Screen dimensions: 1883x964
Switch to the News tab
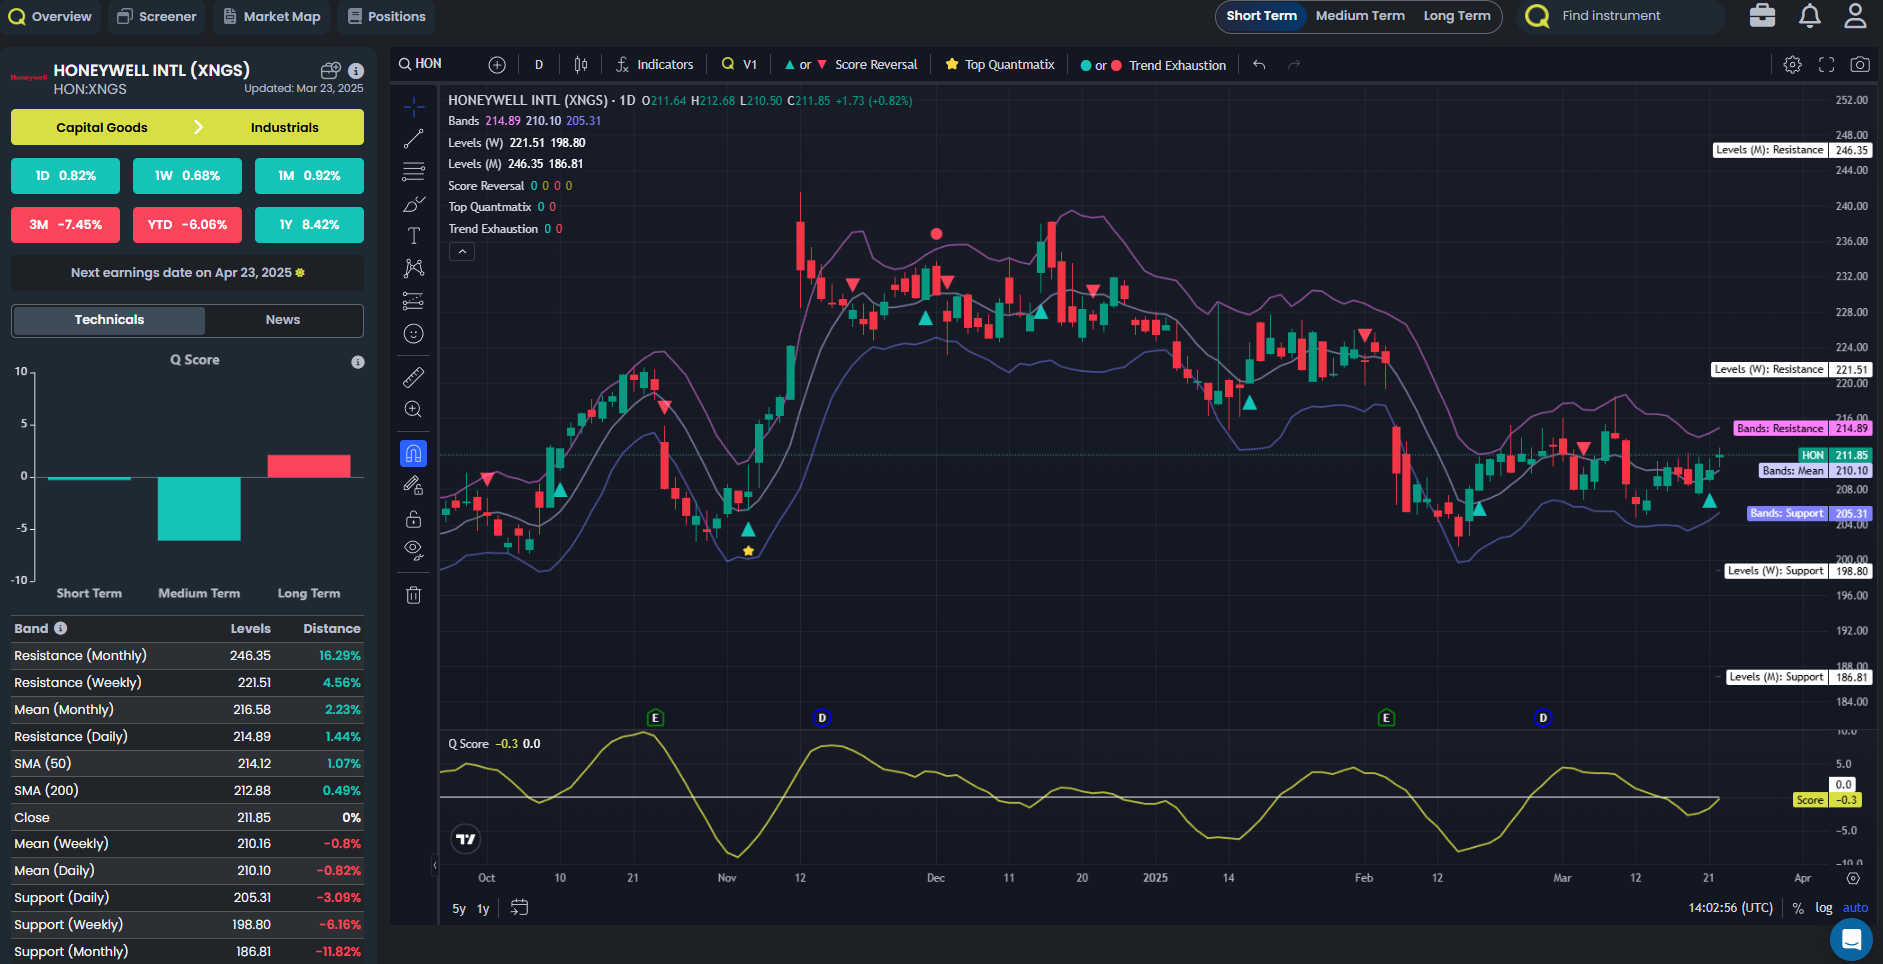point(283,320)
